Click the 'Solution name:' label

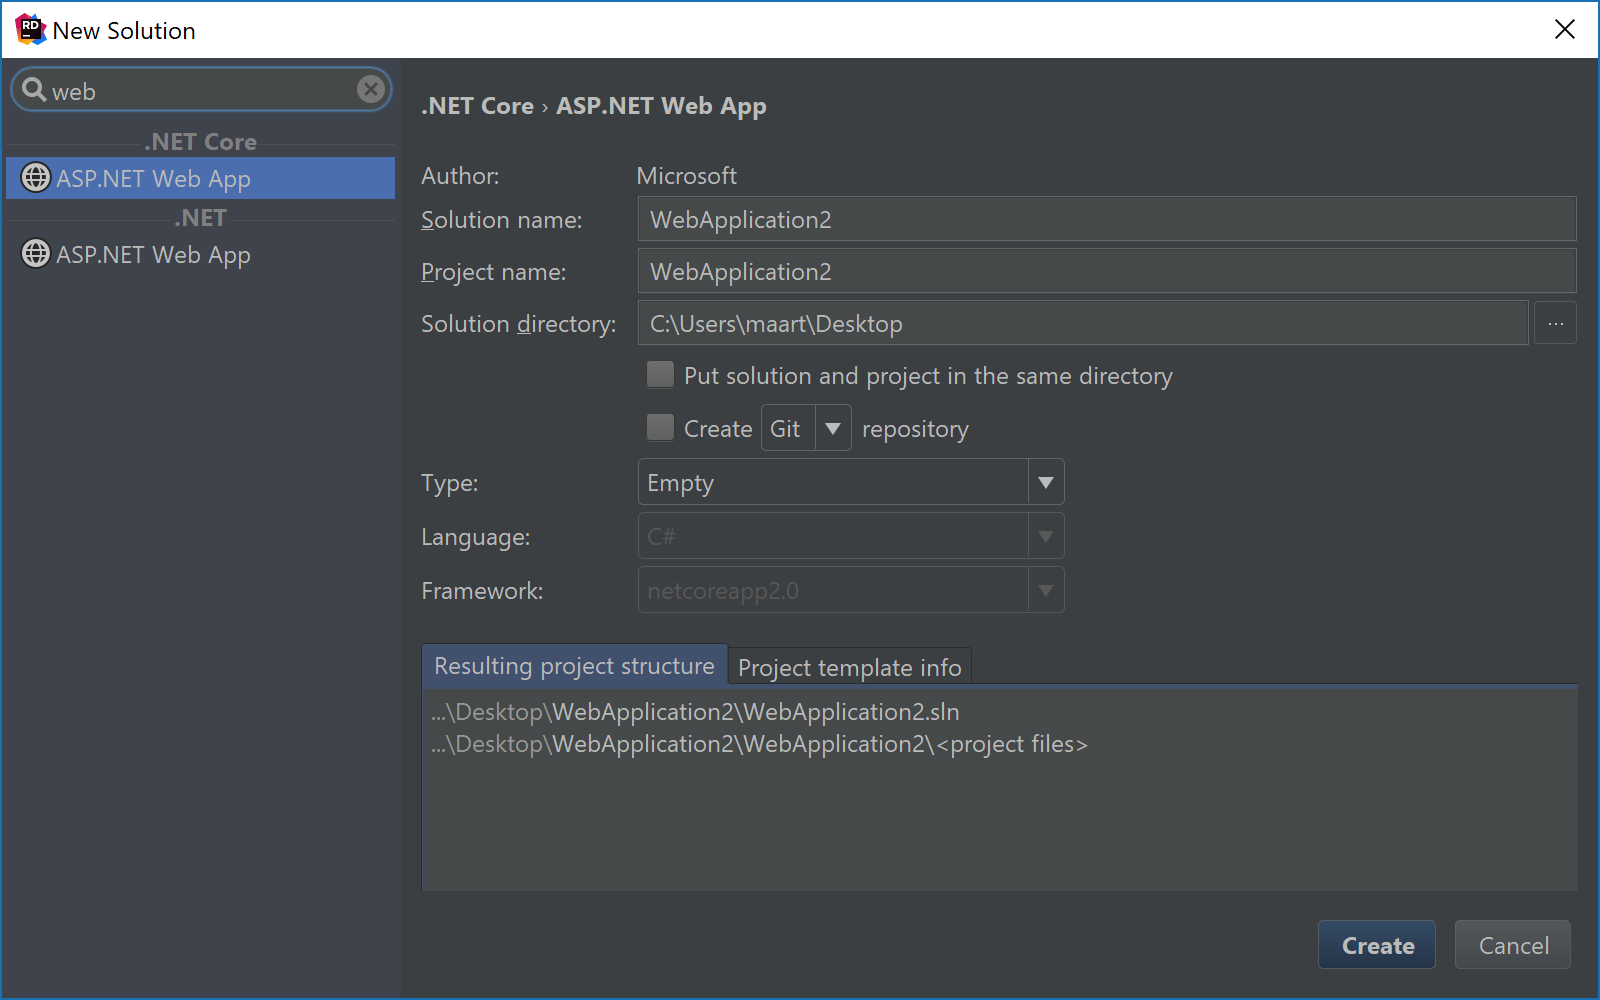pos(501,220)
